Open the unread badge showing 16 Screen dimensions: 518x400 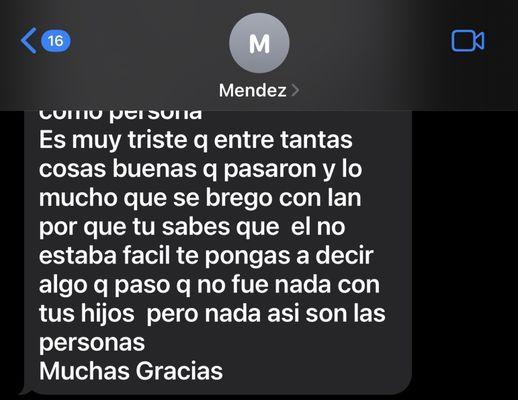(x=56, y=41)
